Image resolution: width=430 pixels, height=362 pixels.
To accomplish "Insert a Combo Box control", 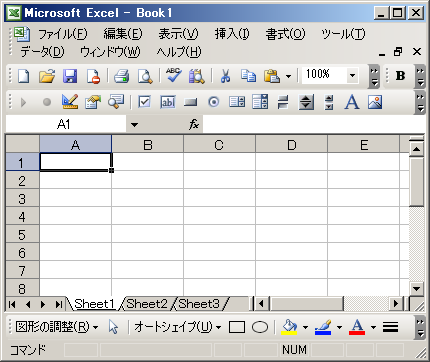I will [x=260, y=102].
